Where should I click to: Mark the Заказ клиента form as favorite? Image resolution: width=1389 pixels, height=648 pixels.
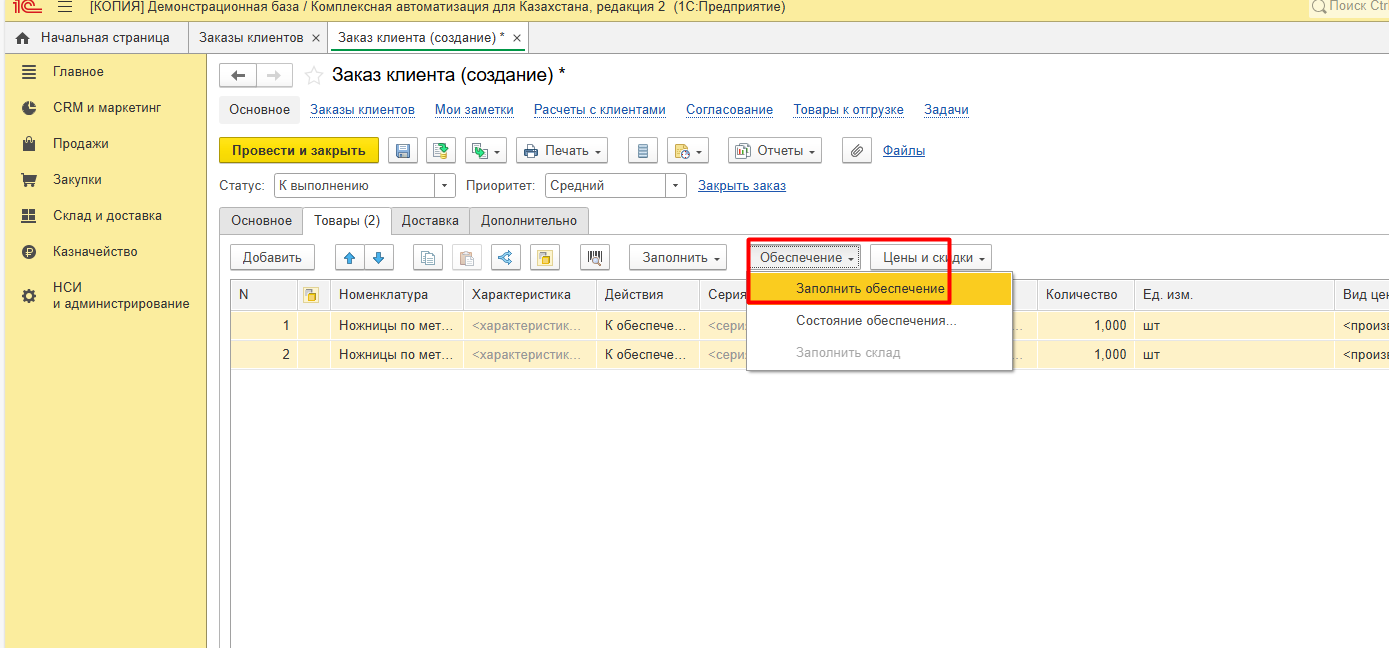pos(314,76)
